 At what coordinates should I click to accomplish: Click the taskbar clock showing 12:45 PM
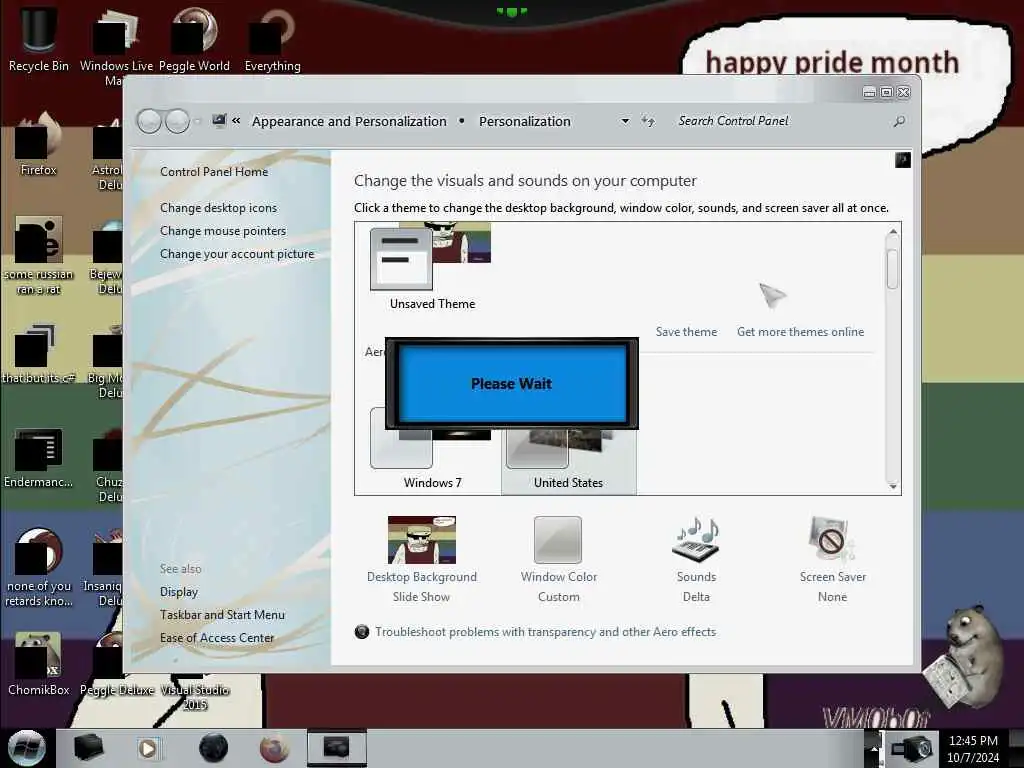coord(973,748)
